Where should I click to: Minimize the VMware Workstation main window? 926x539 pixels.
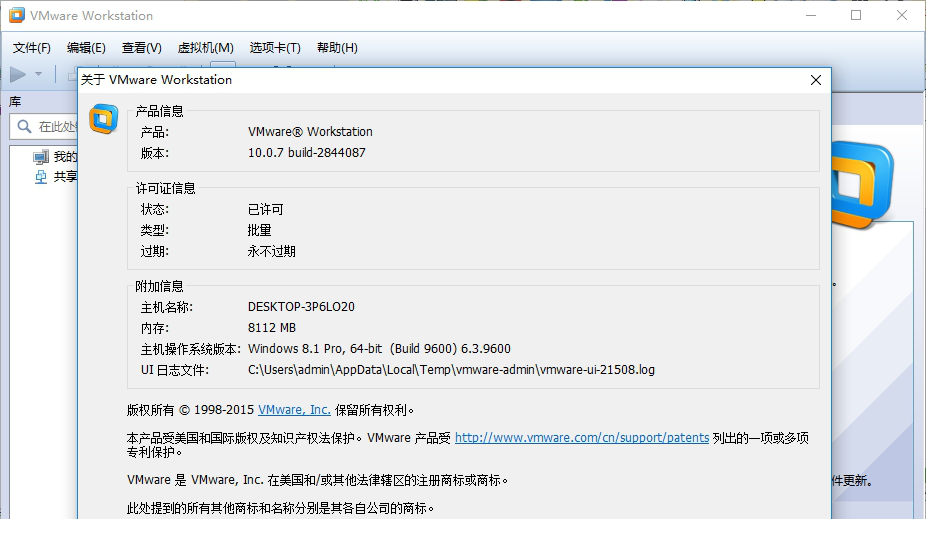[x=811, y=15]
